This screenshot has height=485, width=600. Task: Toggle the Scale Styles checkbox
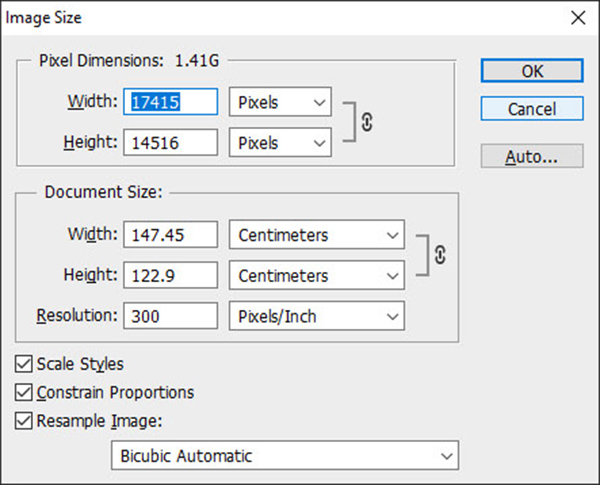click(24, 364)
